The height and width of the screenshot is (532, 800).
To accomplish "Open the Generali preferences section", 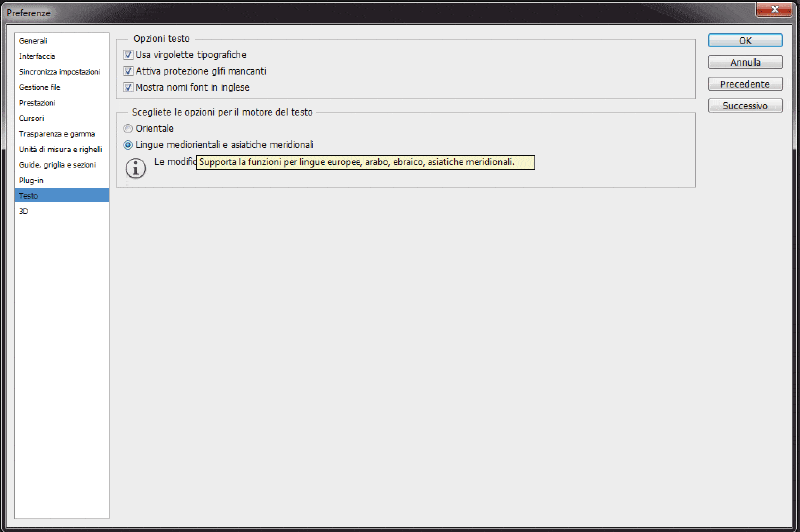I will point(34,41).
